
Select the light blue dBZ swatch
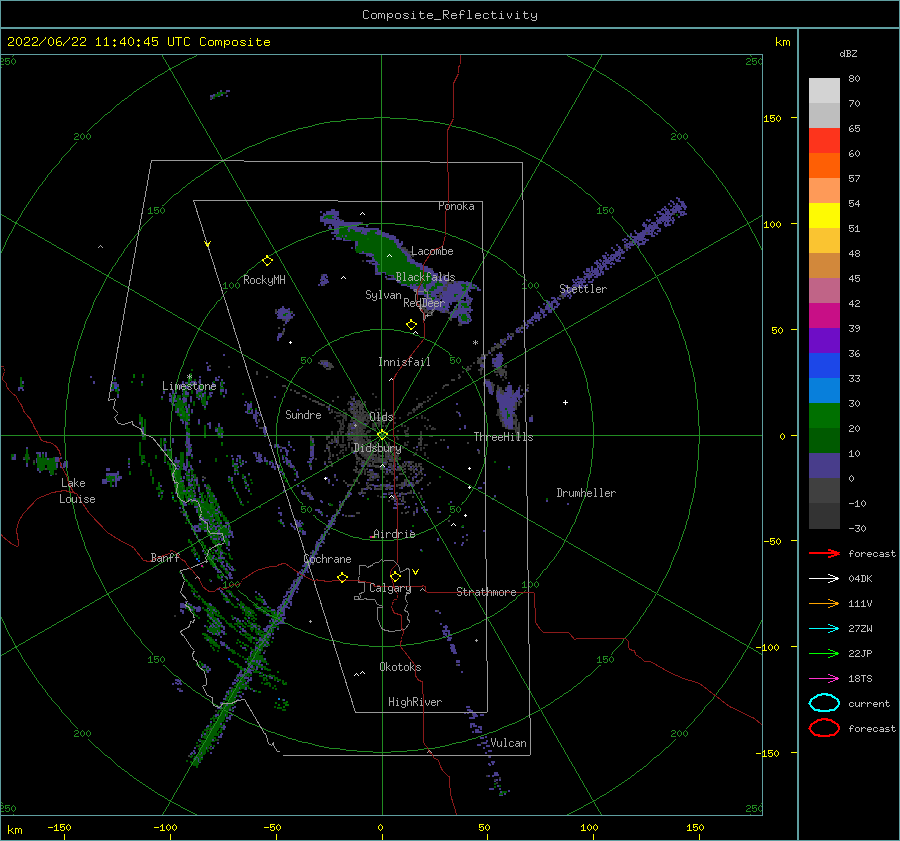point(824,390)
